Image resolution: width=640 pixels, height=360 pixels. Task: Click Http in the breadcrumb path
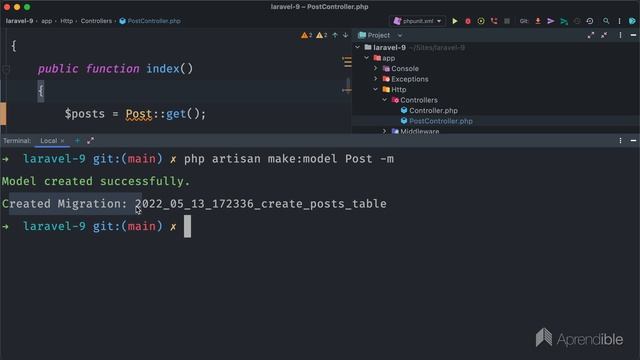pos(67,21)
